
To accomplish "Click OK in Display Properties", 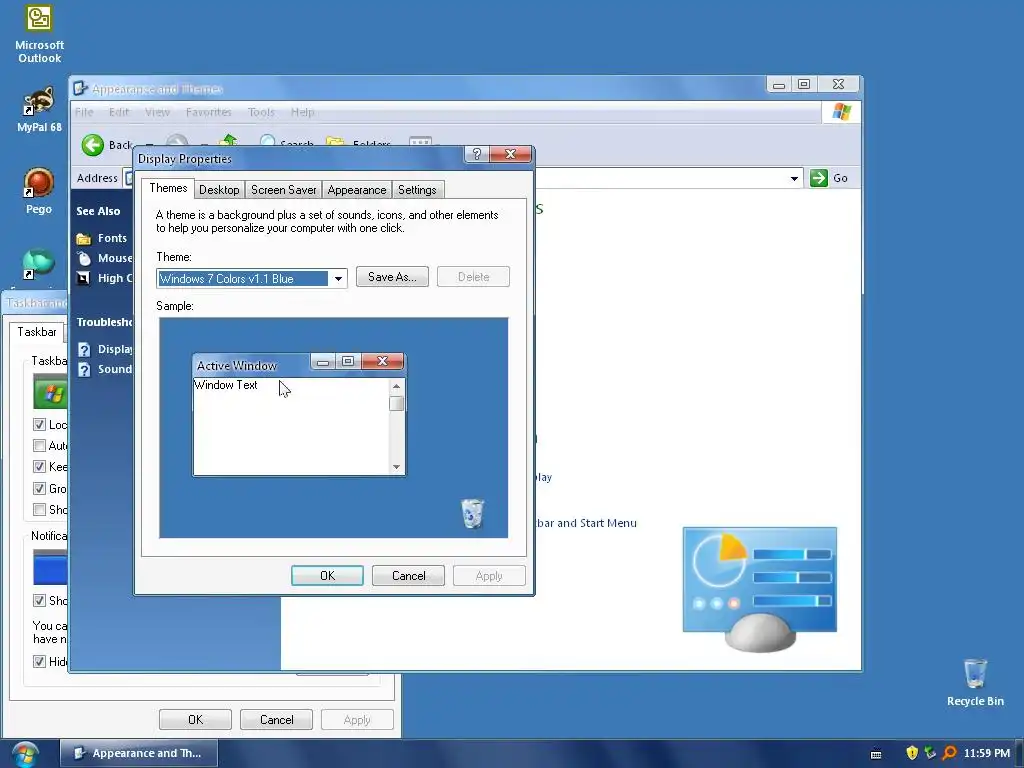I will tap(327, 575).
